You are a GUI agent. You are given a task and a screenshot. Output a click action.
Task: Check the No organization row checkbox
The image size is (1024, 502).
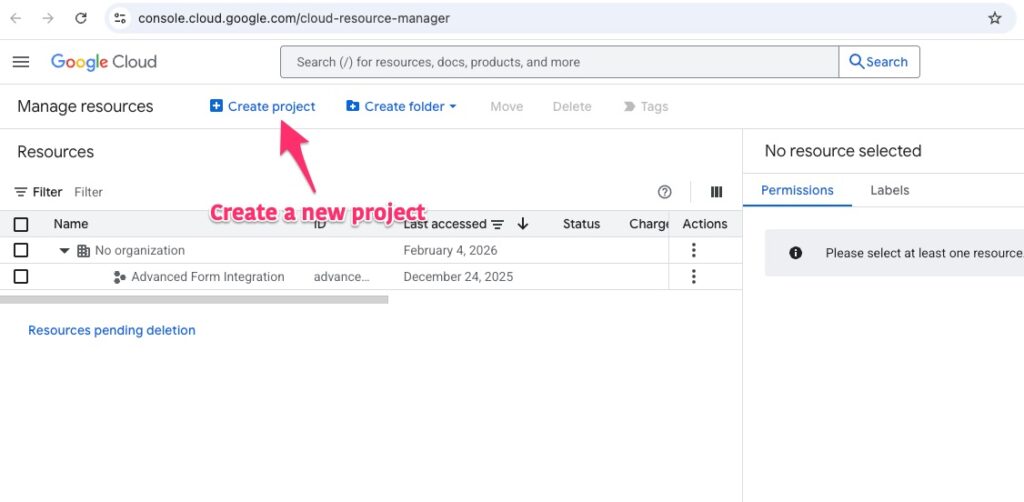pyautogui.click(x=21, y=250)
